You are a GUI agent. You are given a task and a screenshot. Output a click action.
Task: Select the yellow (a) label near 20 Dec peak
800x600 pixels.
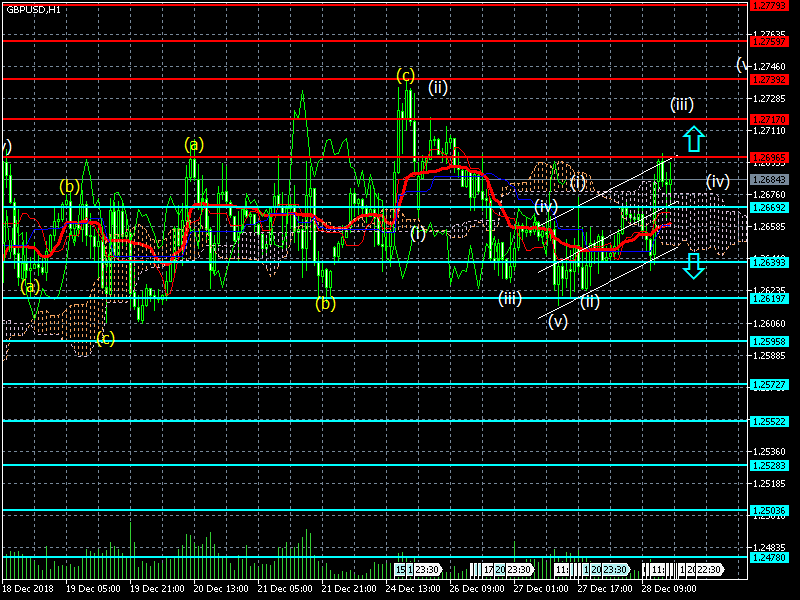(x=194, y=144)
